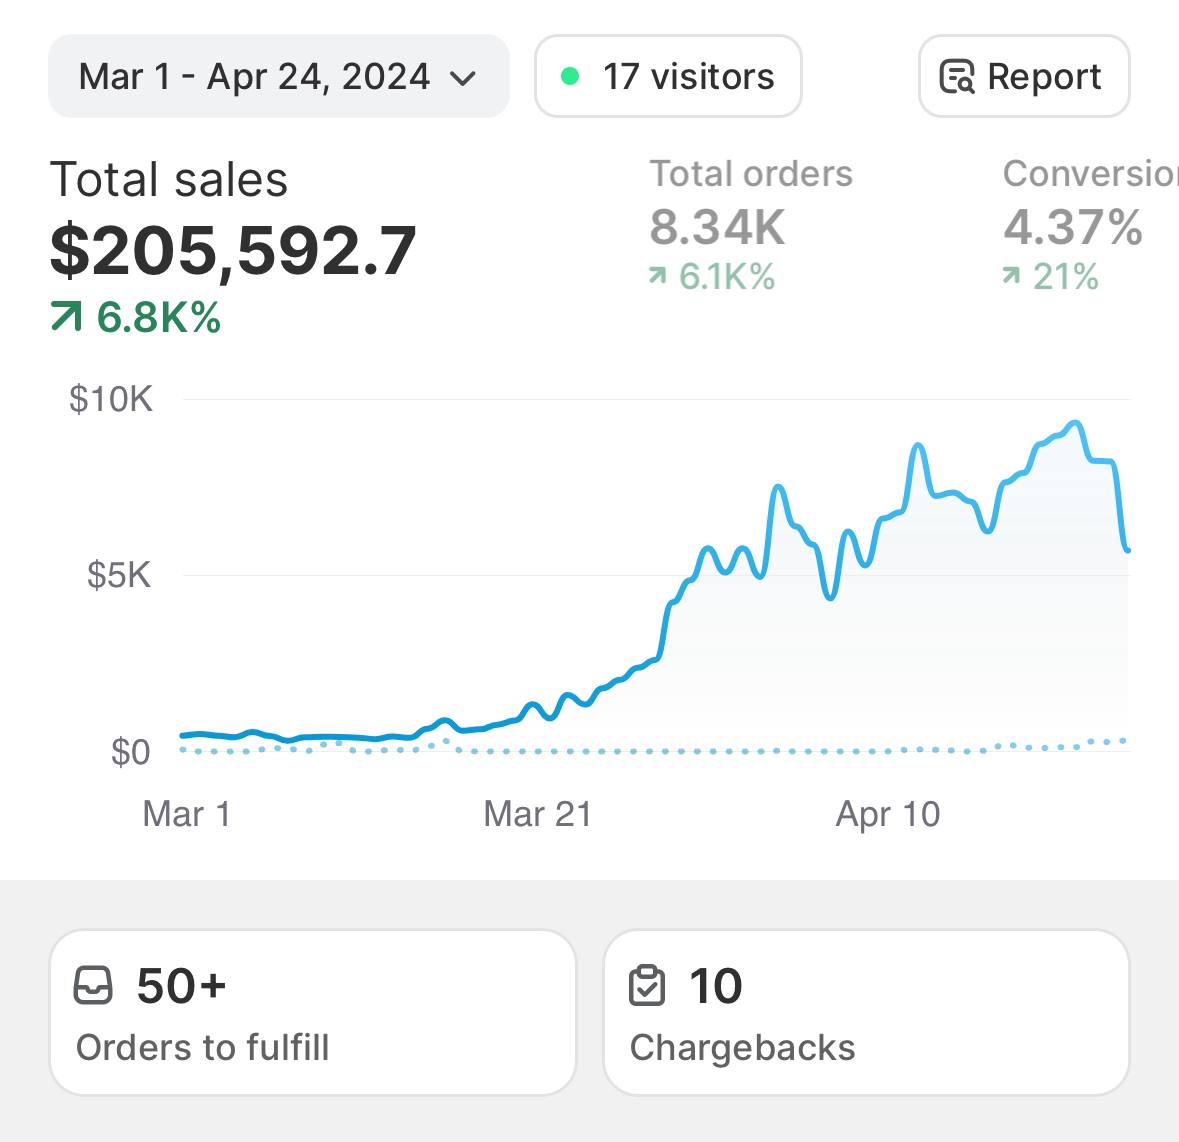Viewport: 1179px width, 1142px height.
Task: Click the green trend arrow beside 6.8K%
Action: [66, 318]
